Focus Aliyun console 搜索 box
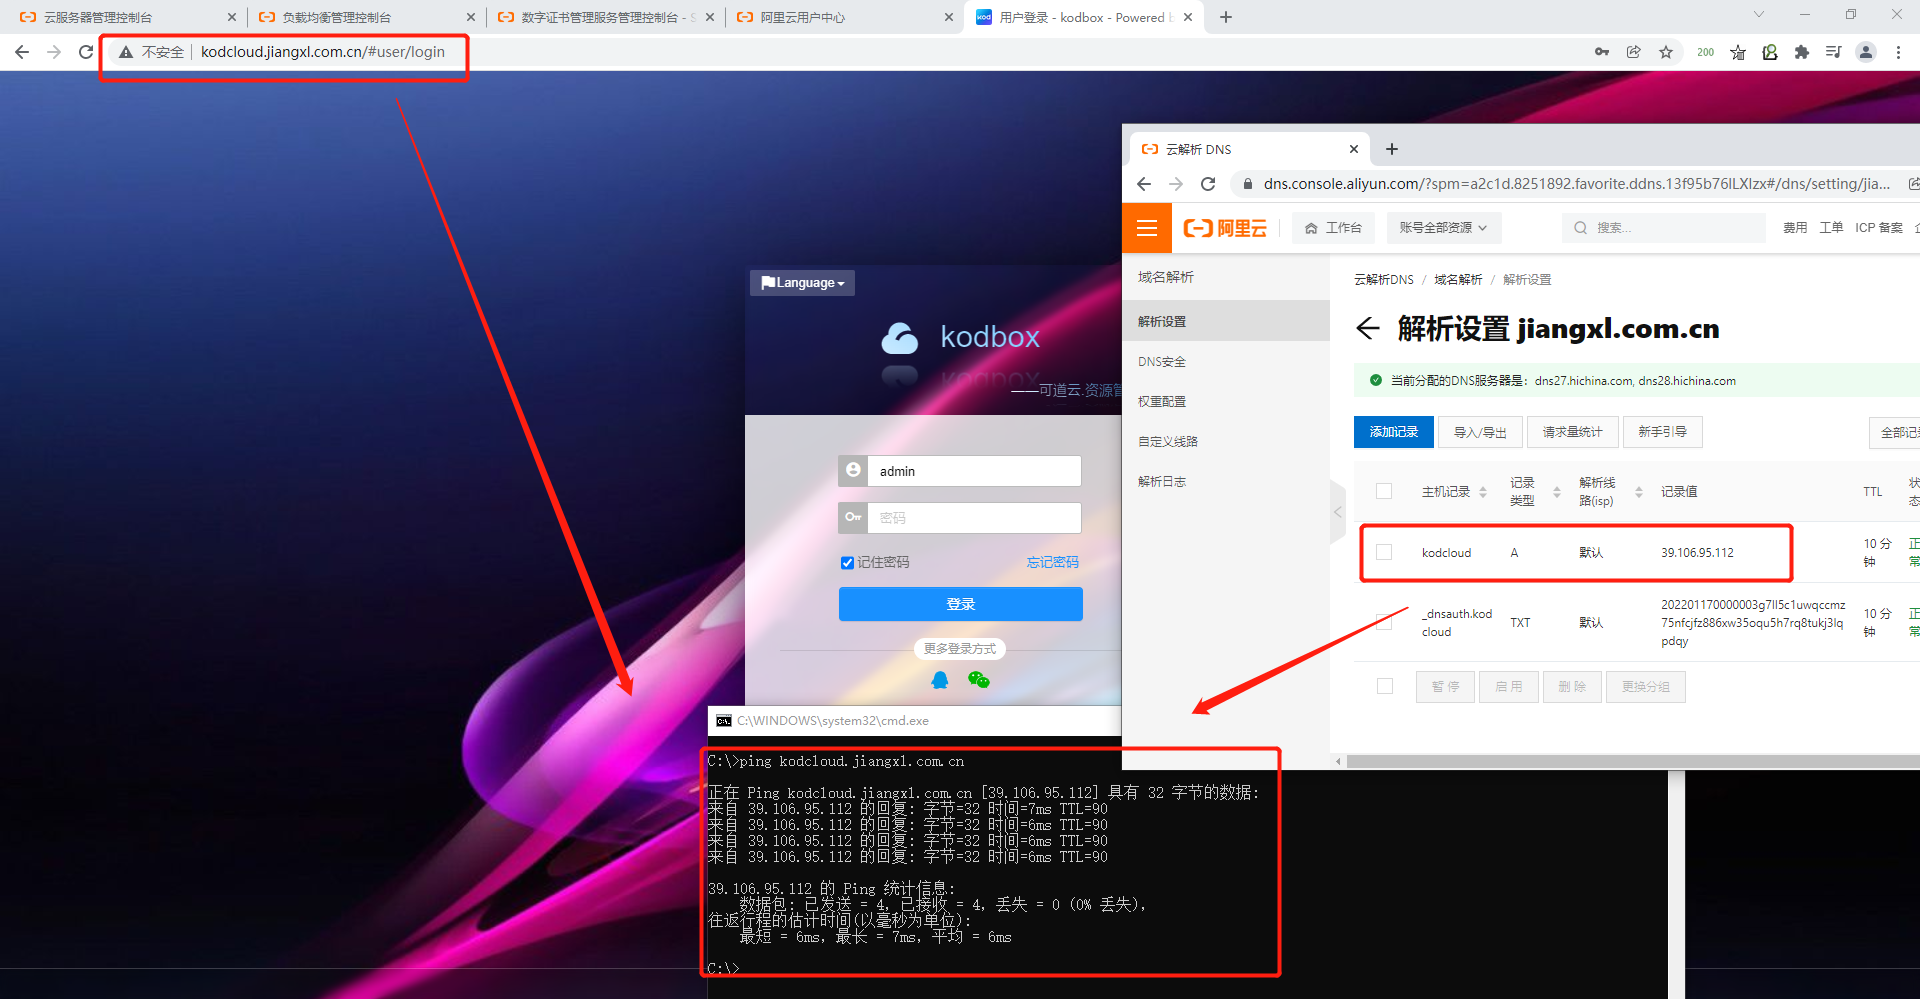This screenshot has height=999, width=1920. tap(1664, 228)
